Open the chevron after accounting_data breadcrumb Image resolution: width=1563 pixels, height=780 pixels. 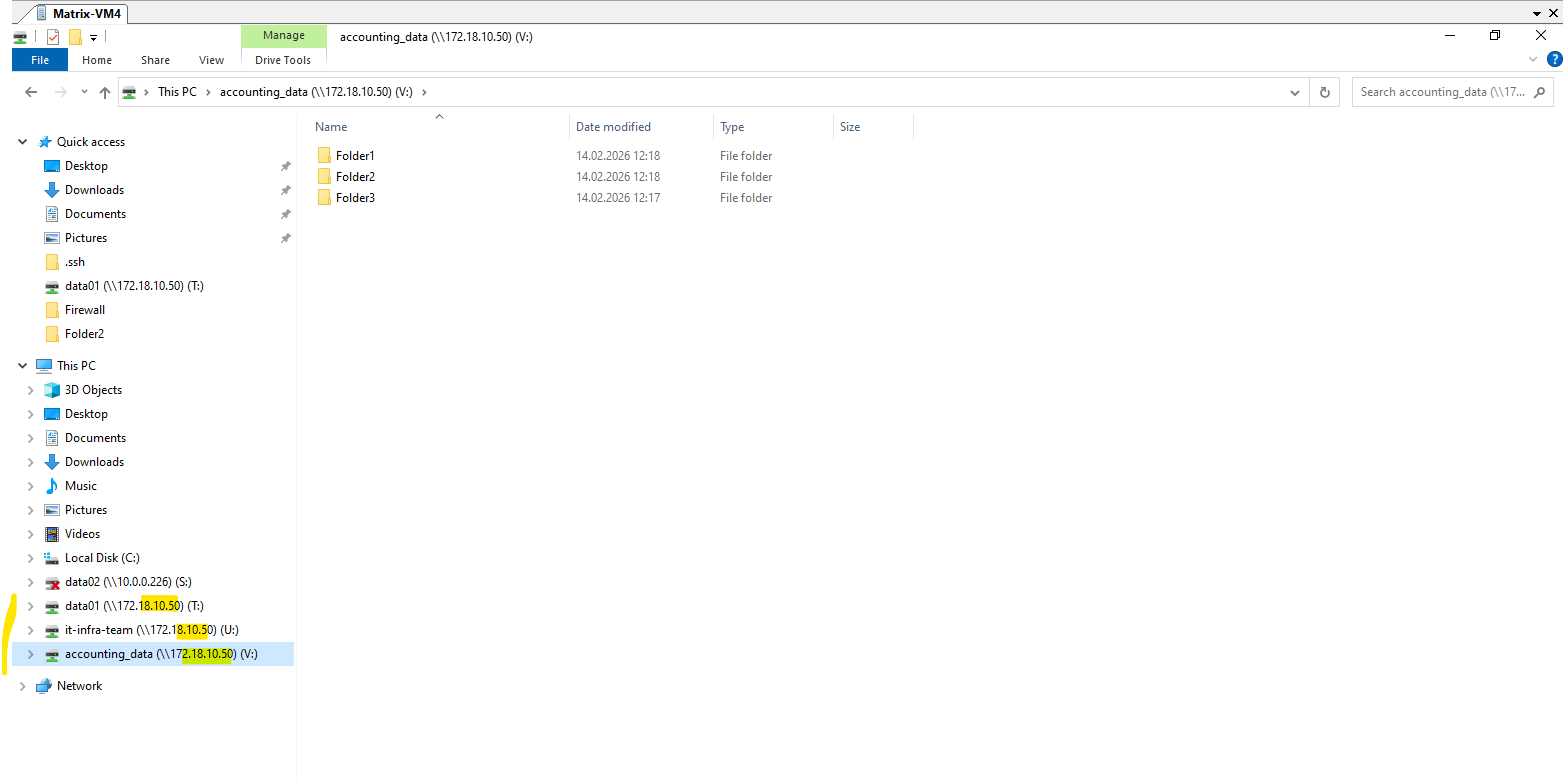[x=424, y=92]
